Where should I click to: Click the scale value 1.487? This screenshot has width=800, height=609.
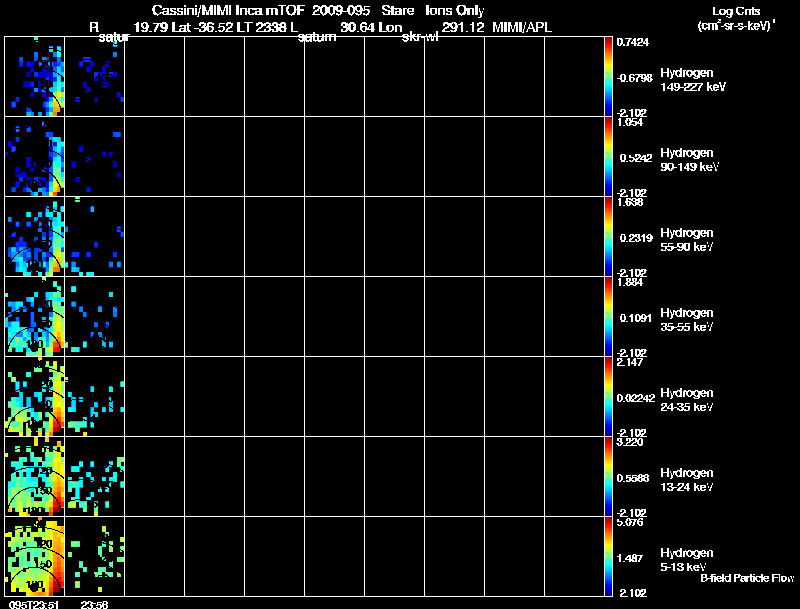tap(630, 559)
